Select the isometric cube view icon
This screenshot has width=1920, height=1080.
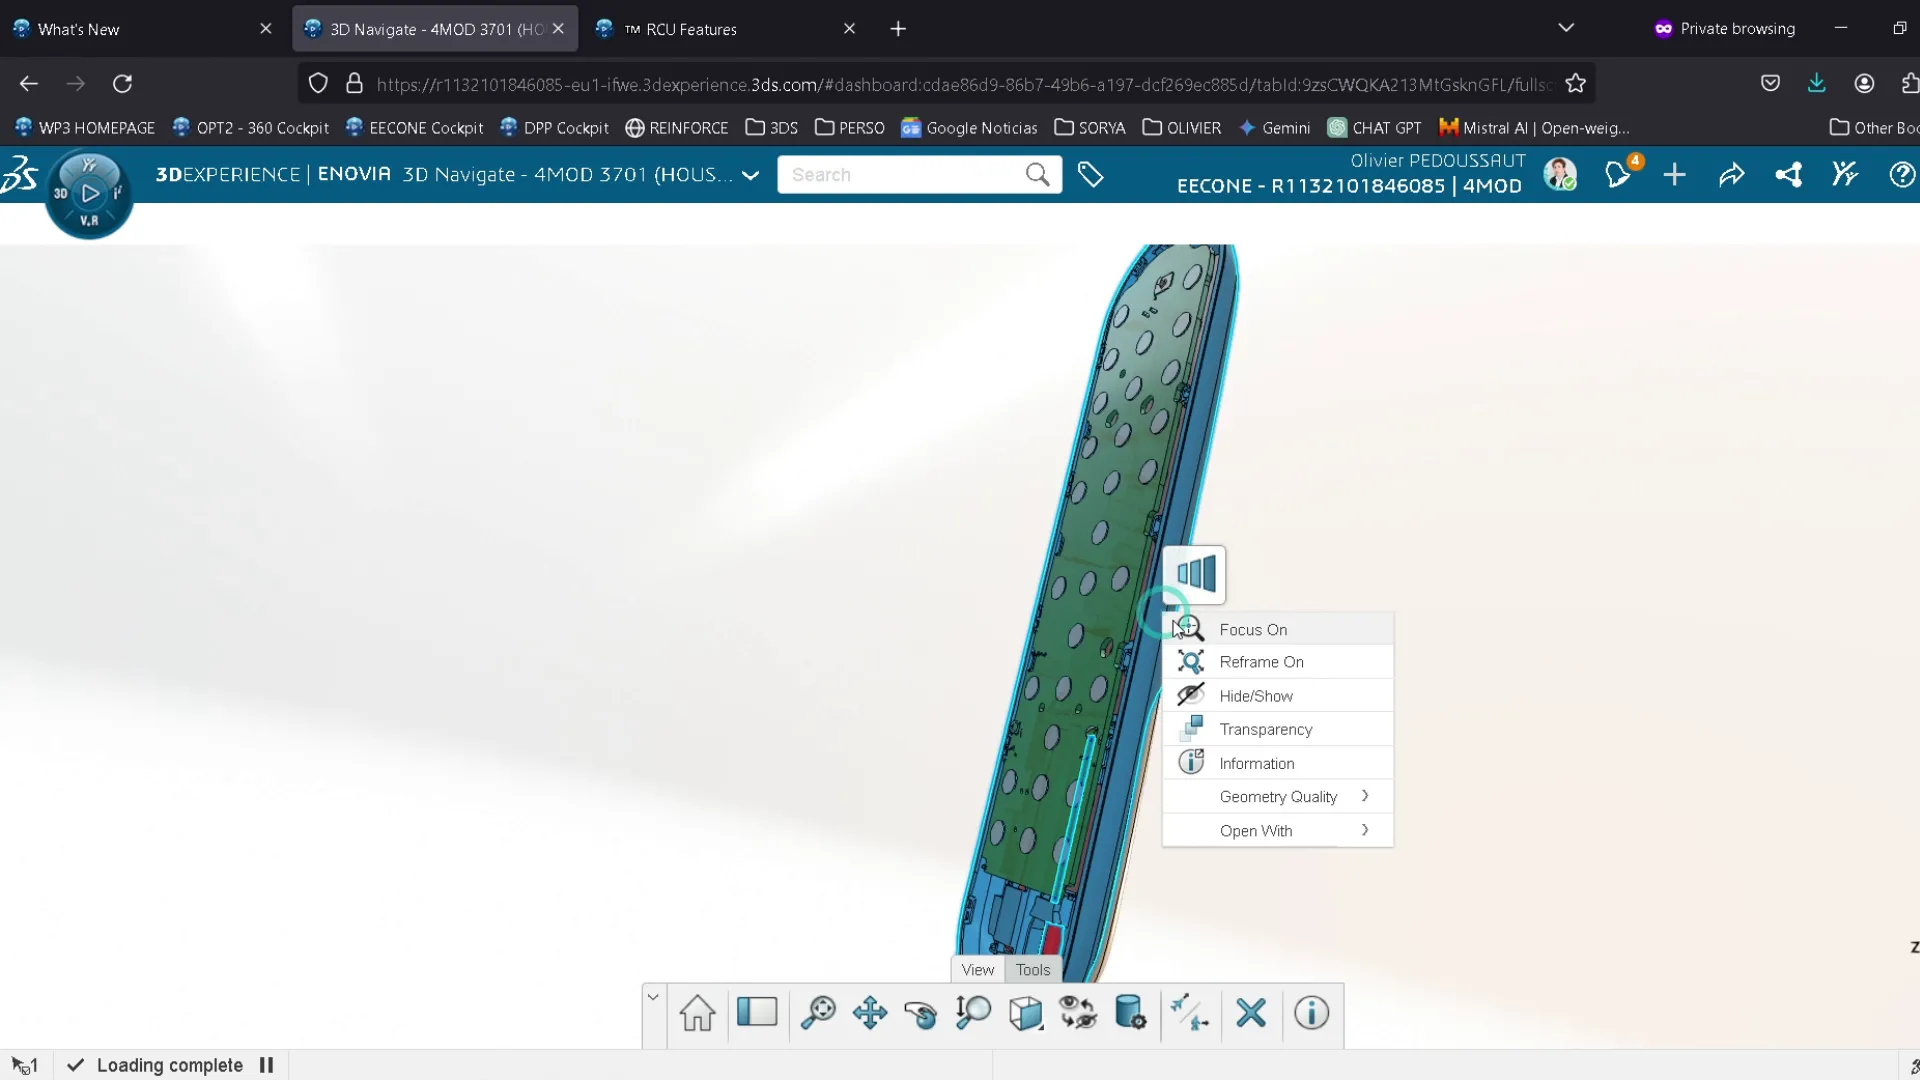(x=1026, y=1013)
